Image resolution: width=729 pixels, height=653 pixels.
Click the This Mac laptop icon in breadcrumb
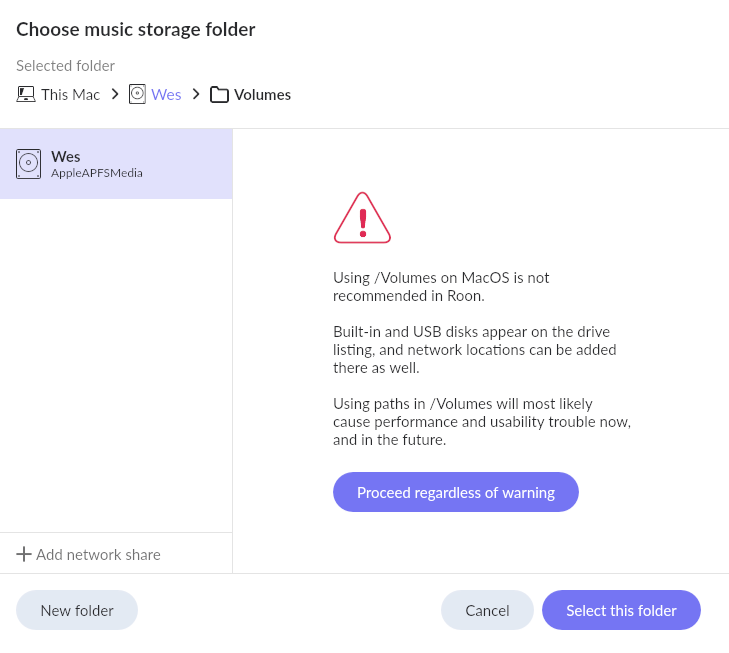pyautogui.click(x=26, y=94)
